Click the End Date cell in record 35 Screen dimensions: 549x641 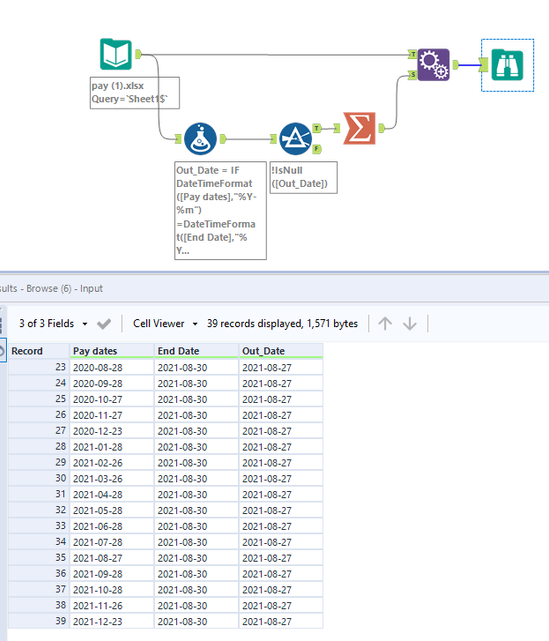[197, 558]
